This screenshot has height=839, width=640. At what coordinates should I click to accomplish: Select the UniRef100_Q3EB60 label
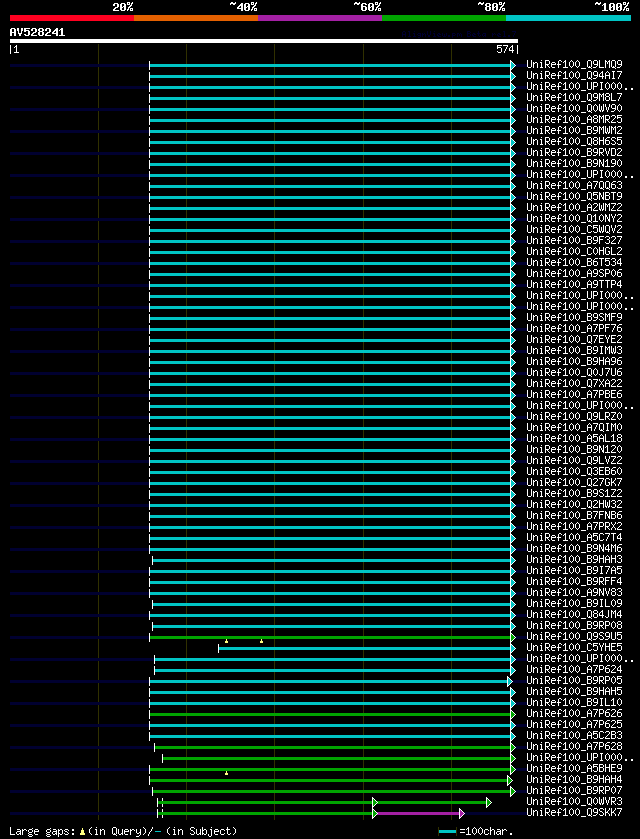coord(574,471)
